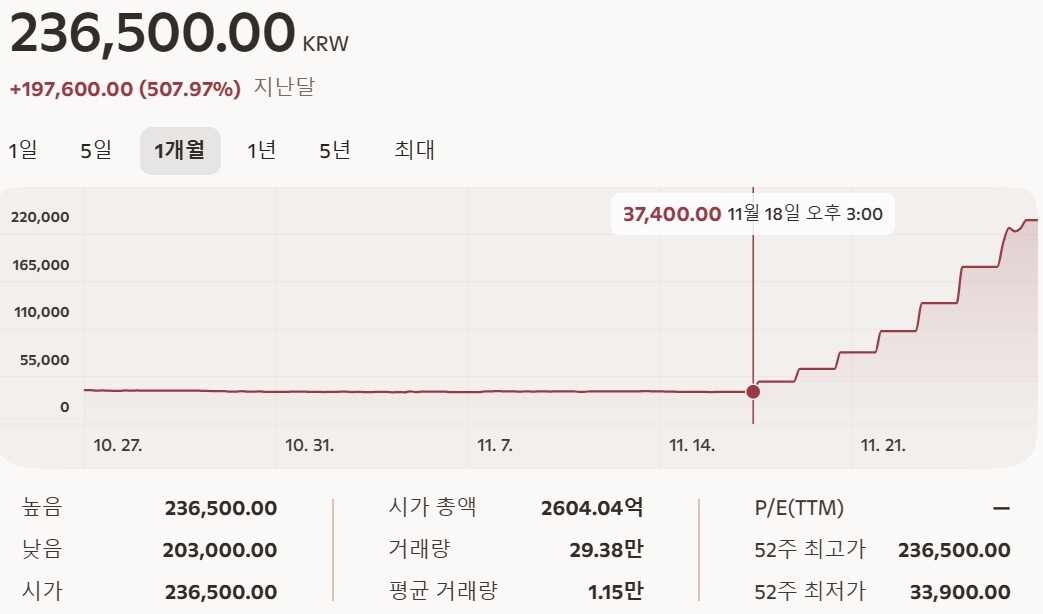The height and width of the screenshot is (614, 1043).
Task: Click the 220,000 price axis label
Action: (42, 216)
